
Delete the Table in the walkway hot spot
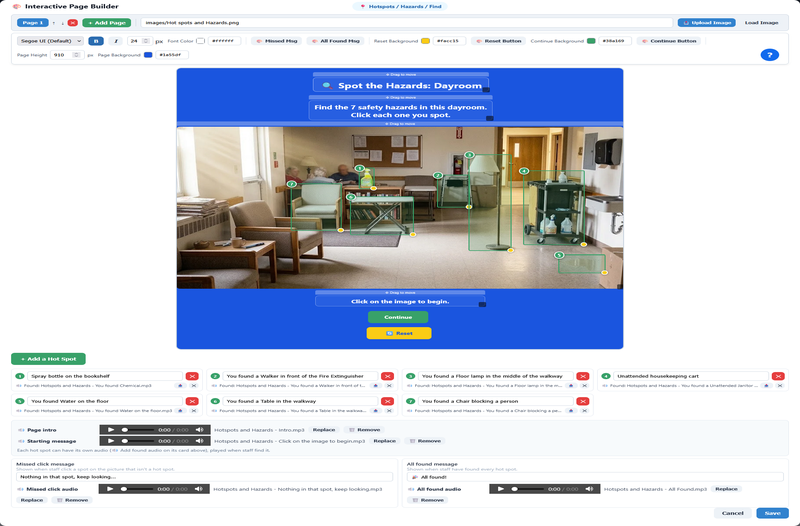[x=387, y=402]
